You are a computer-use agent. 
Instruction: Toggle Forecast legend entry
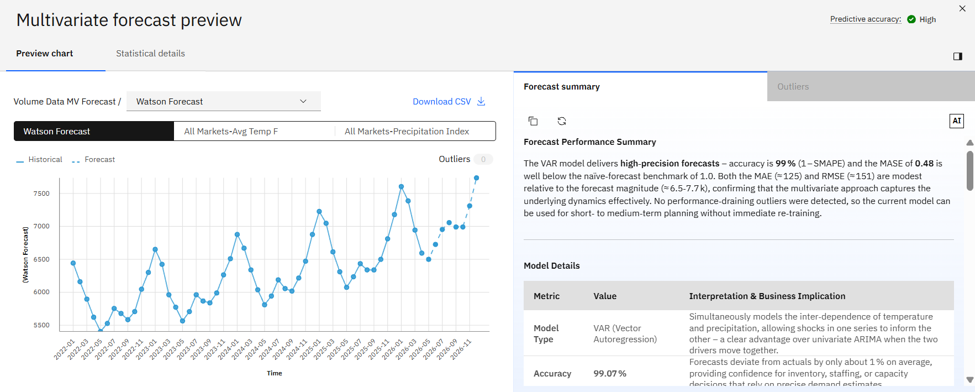tap(93, 159)
